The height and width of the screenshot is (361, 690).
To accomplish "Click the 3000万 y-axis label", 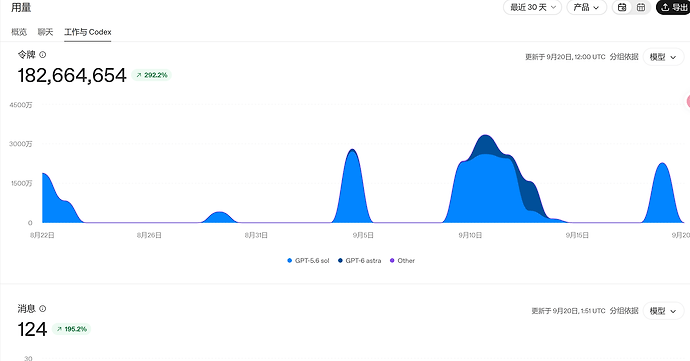I will click(21, 144).
